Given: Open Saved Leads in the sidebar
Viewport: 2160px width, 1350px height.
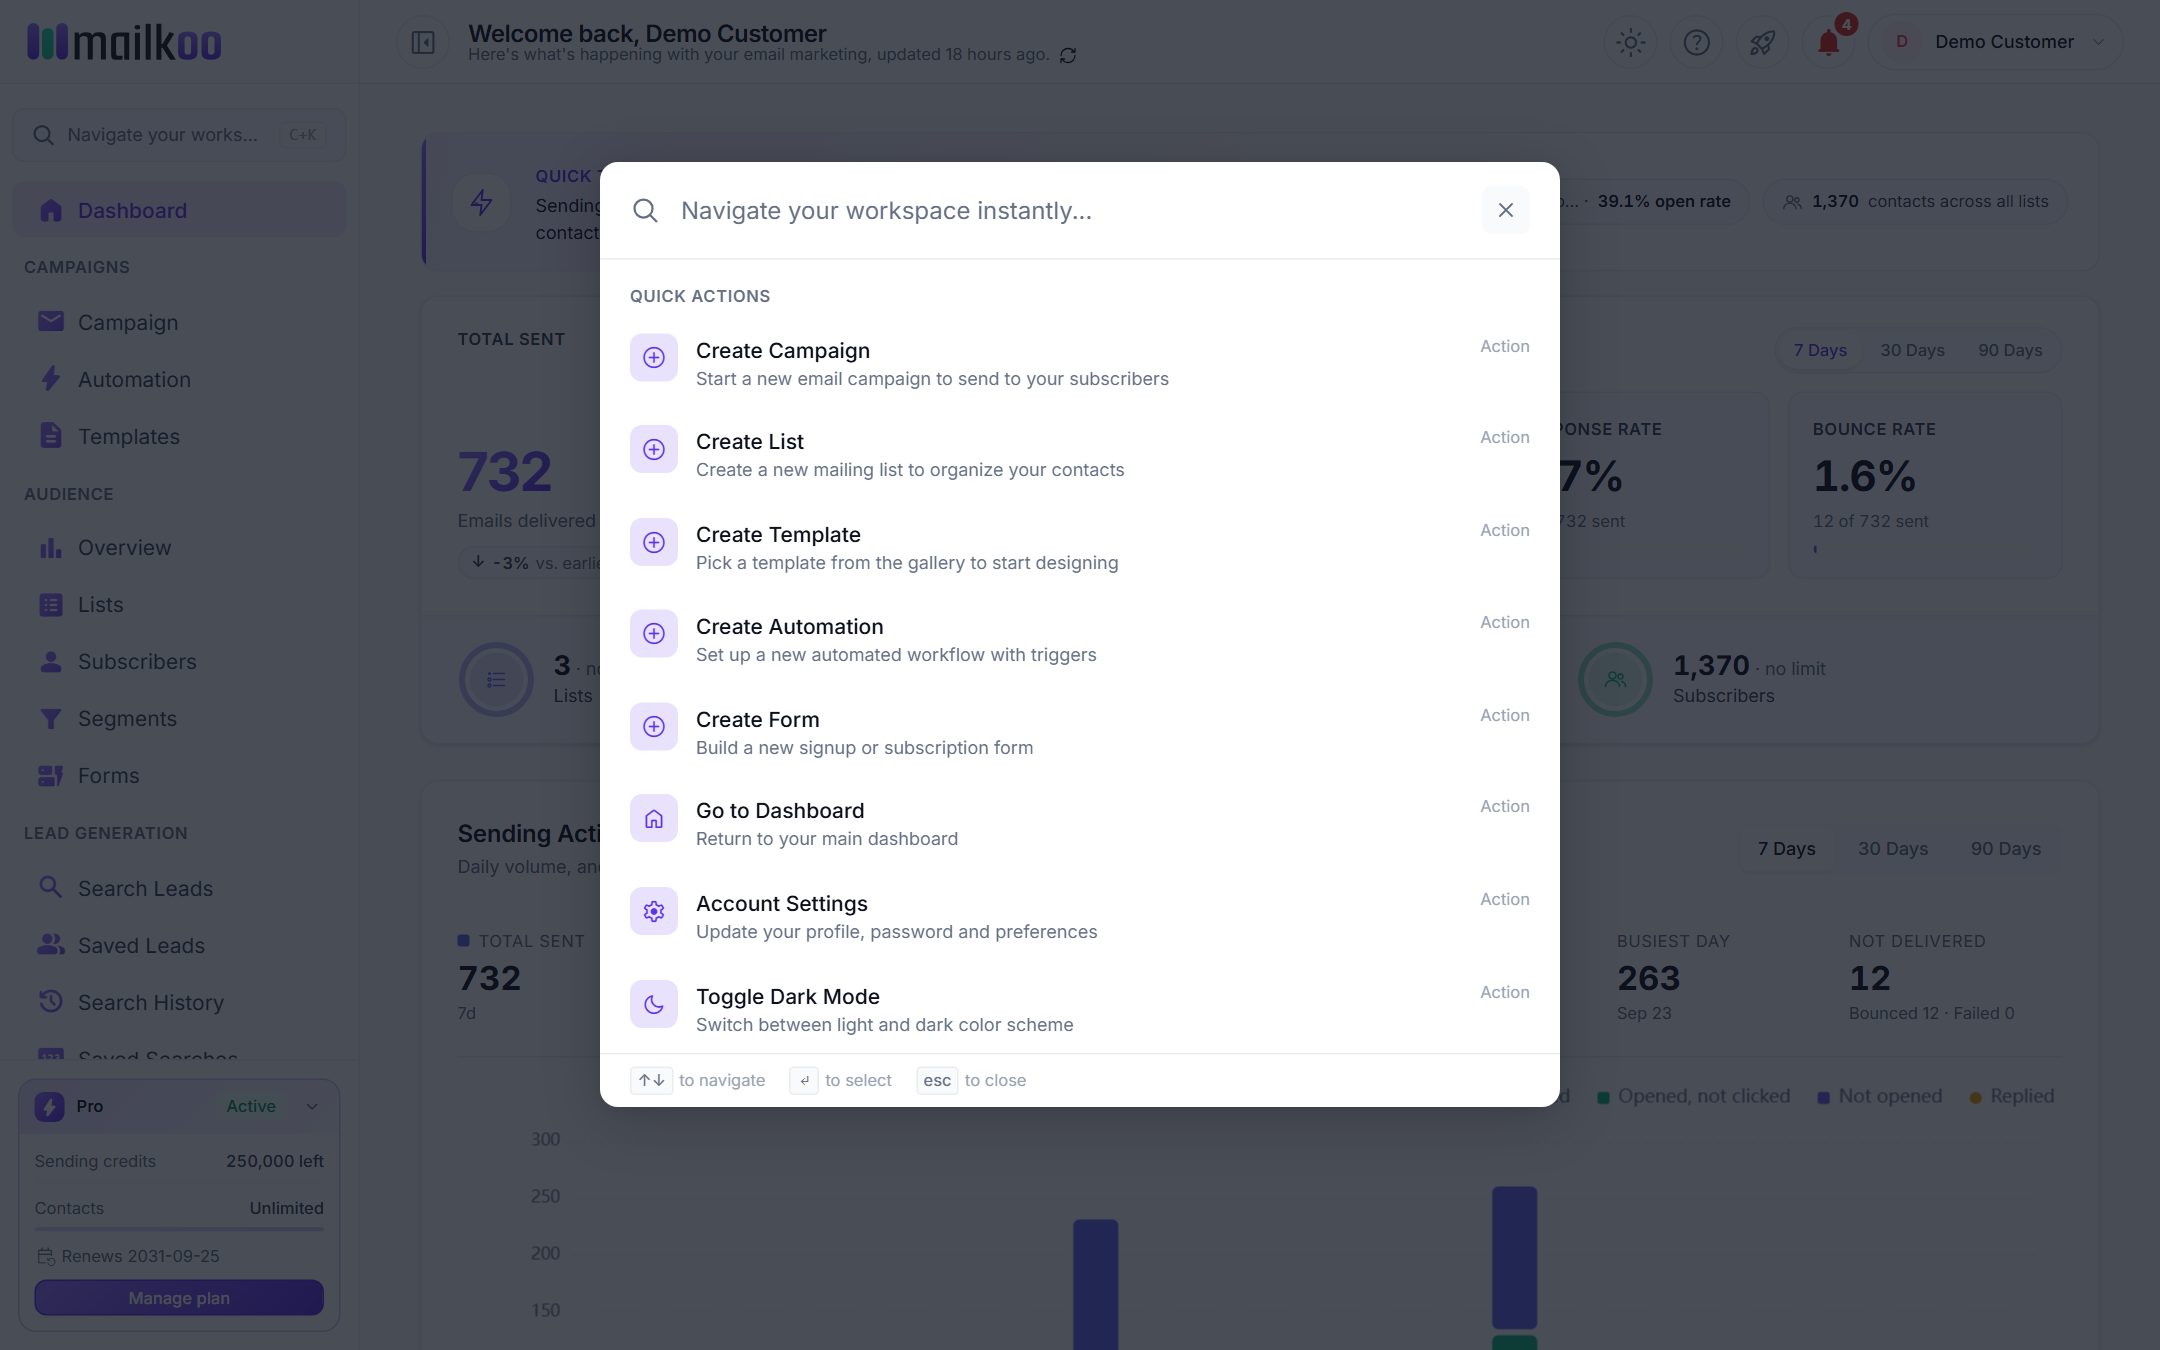Looking at the screenshot, I should pos(179,945).
